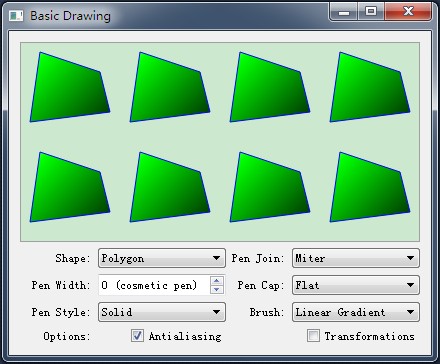This screenshot has height=364, width=440.
Task: Uncheck the Antialiasing checkbox
Action: coord(137,336)
